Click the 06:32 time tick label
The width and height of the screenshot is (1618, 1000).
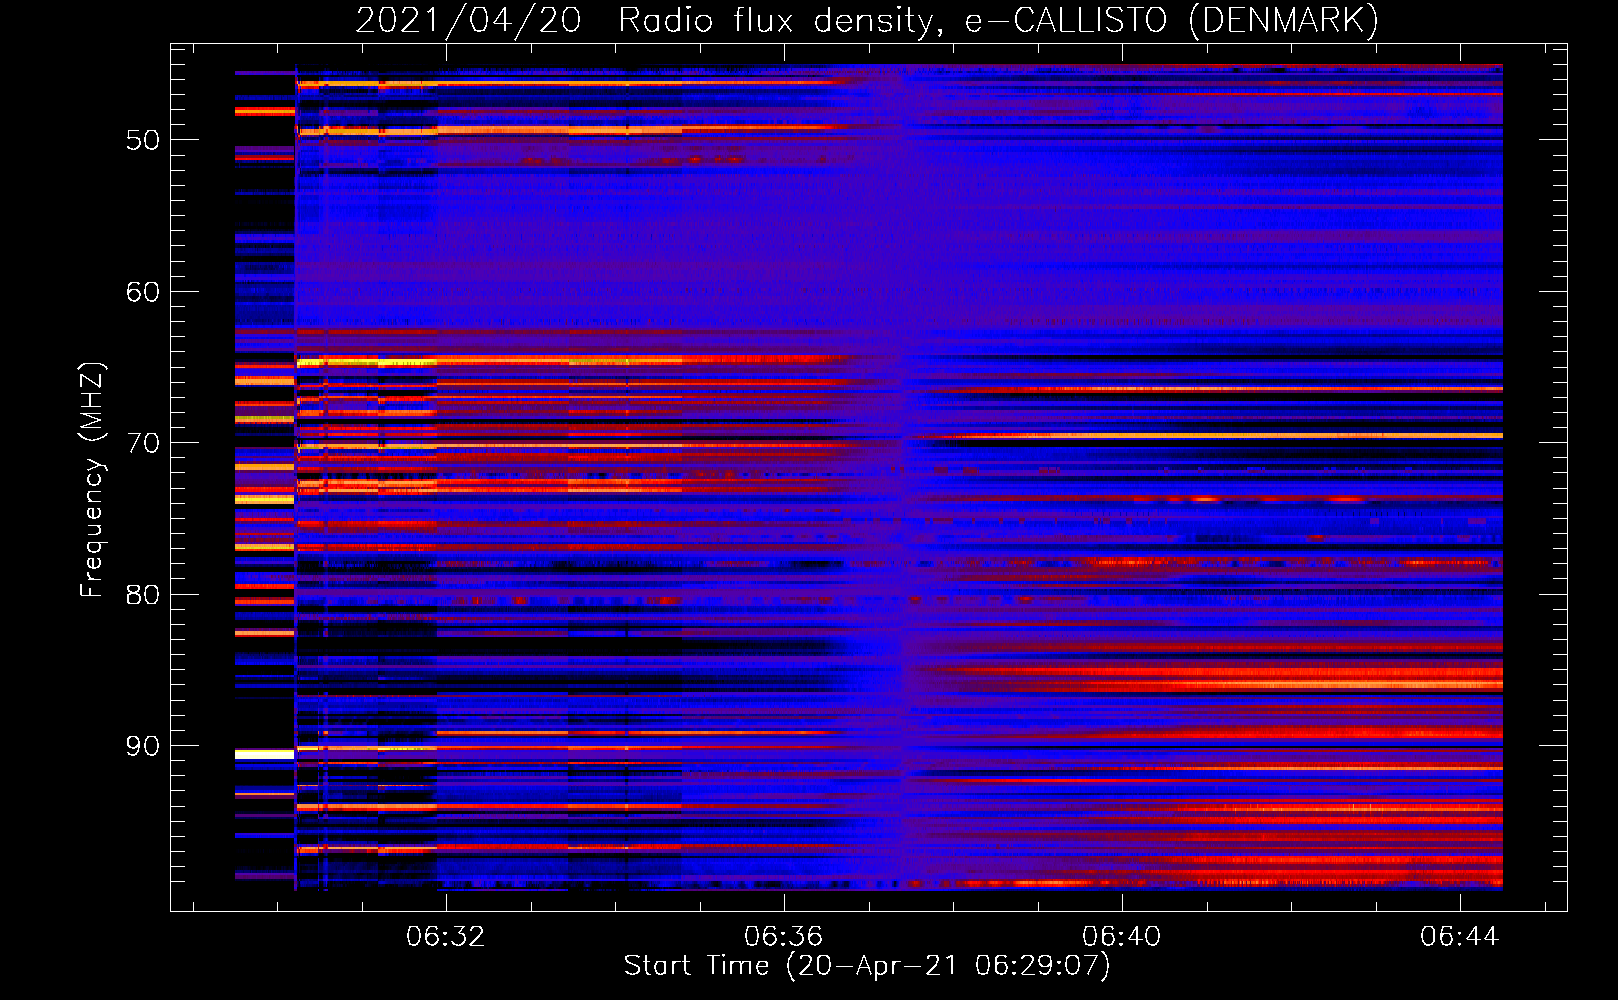point(445,936)
